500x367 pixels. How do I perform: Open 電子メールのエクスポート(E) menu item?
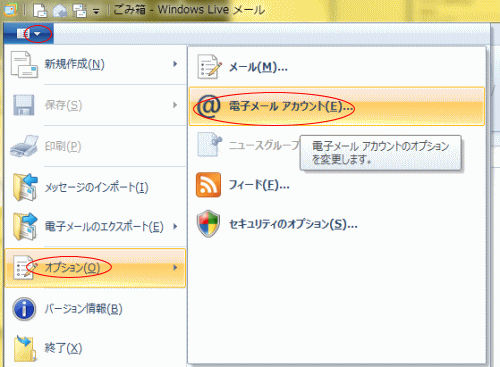pyautogui.click(x=95, y=227)
